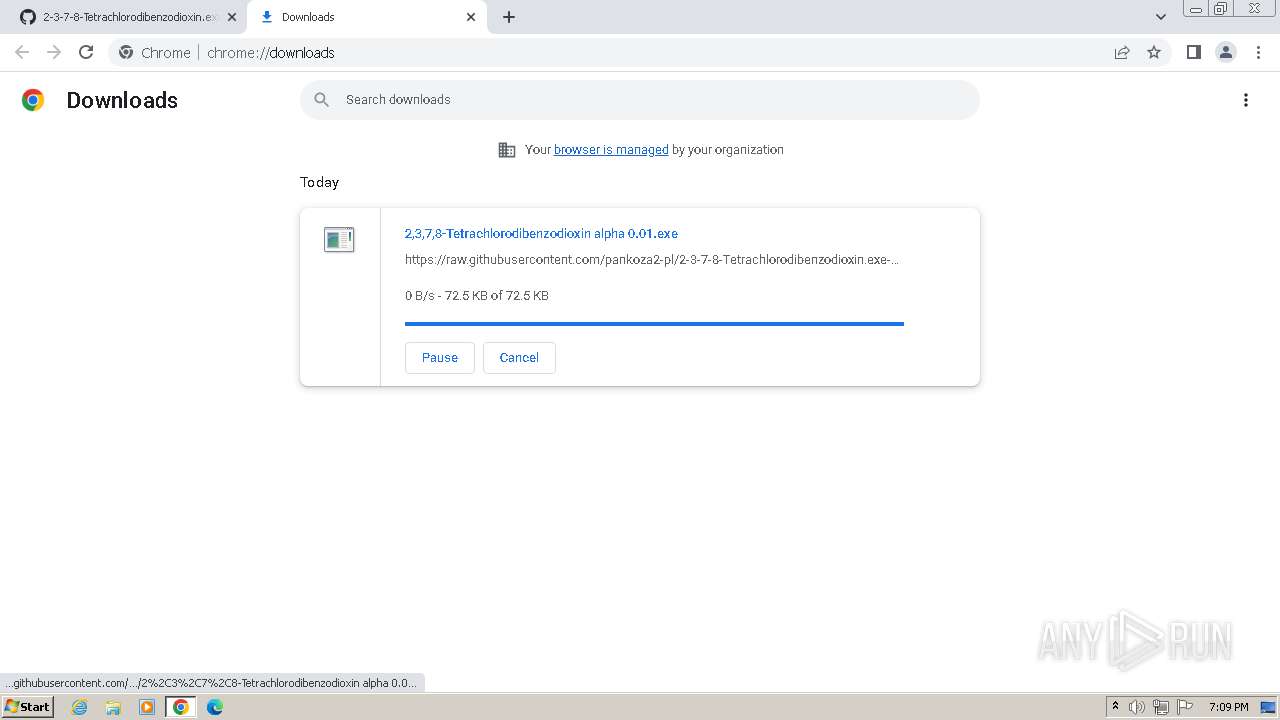Open Chrome's three-dot main menu
Image resolution: width=1280 pixels, height=720 pixels.
(1258, 52)
